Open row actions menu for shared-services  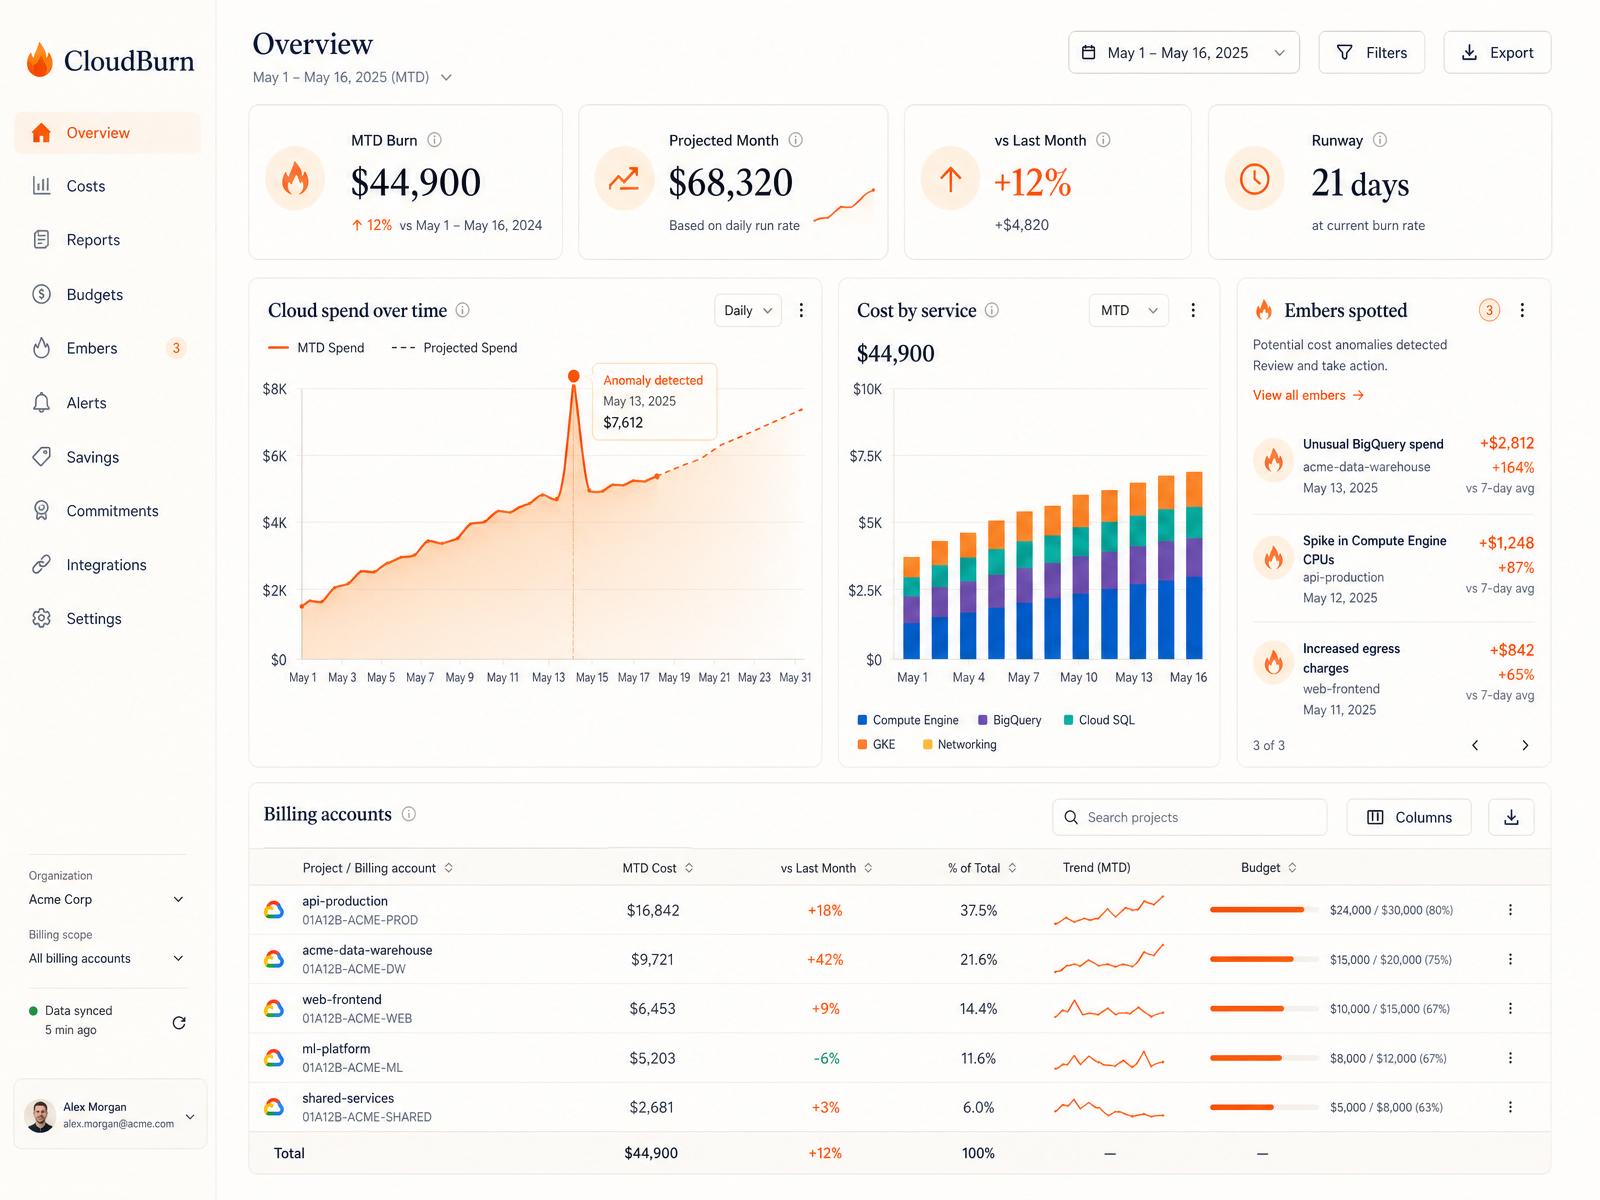coord(1510,1107)
